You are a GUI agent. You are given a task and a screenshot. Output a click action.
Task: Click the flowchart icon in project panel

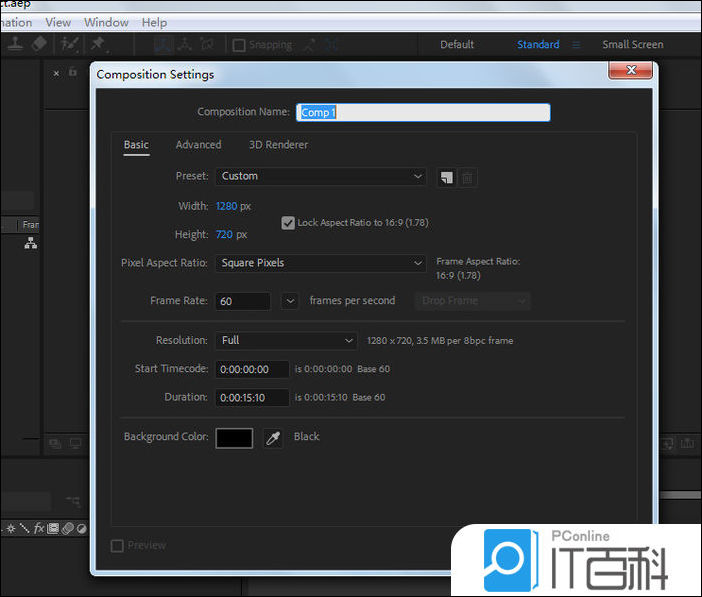coord(30,243)
